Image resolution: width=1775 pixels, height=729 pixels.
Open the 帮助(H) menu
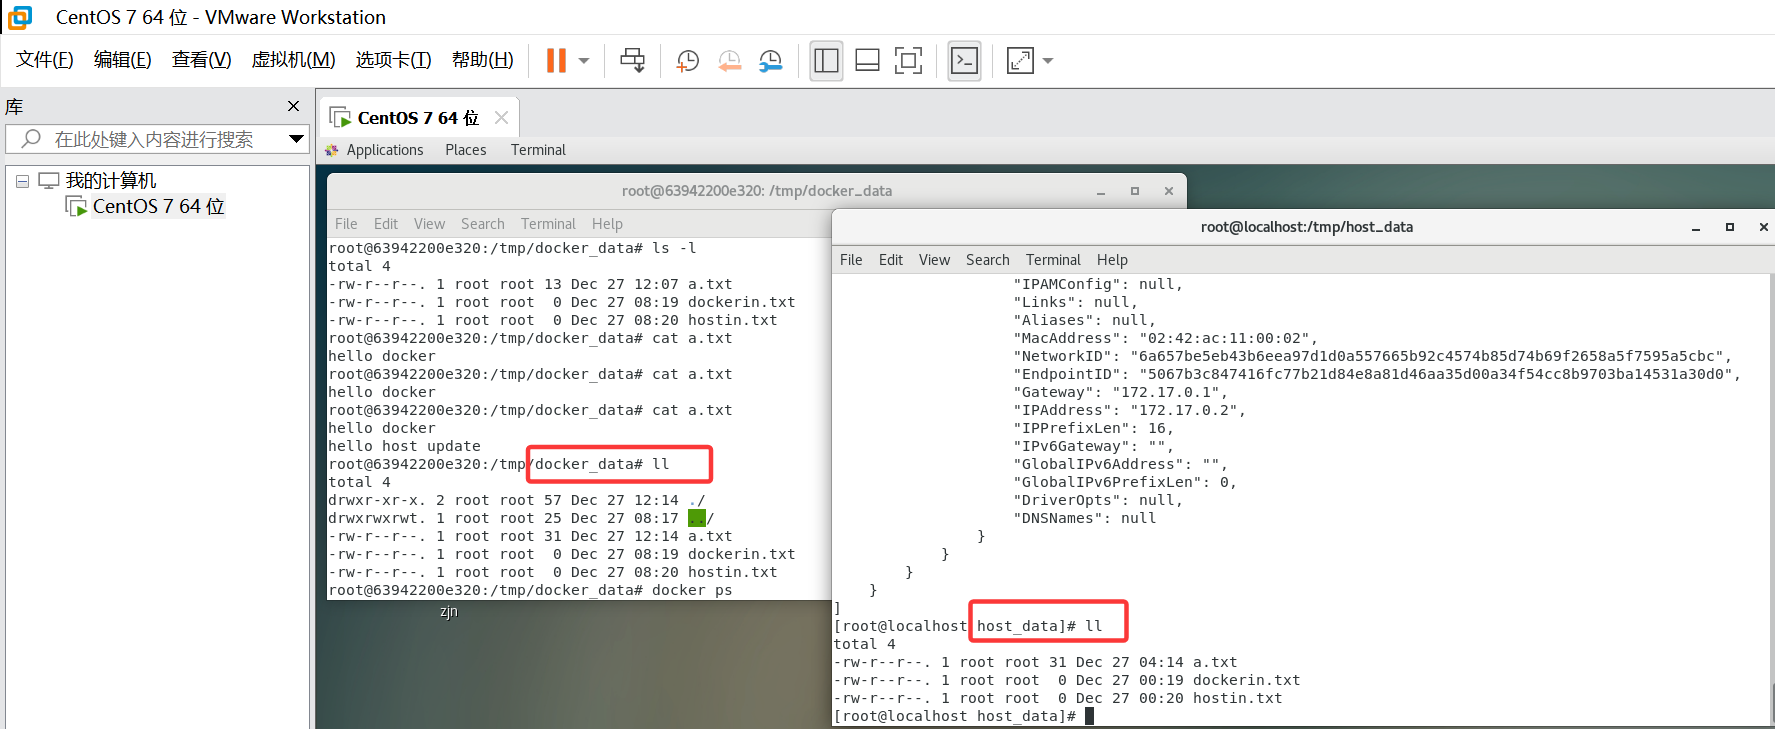pos(482,60)
